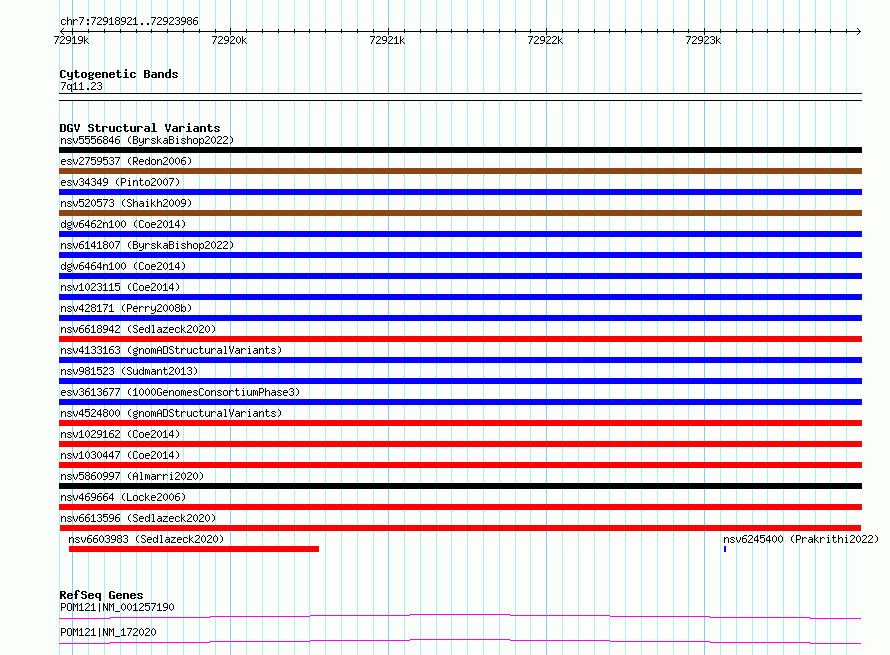Select nsv4524800 (gnomADStructuralVariants) label
The image size is (890, 655).
pos(171,413)
